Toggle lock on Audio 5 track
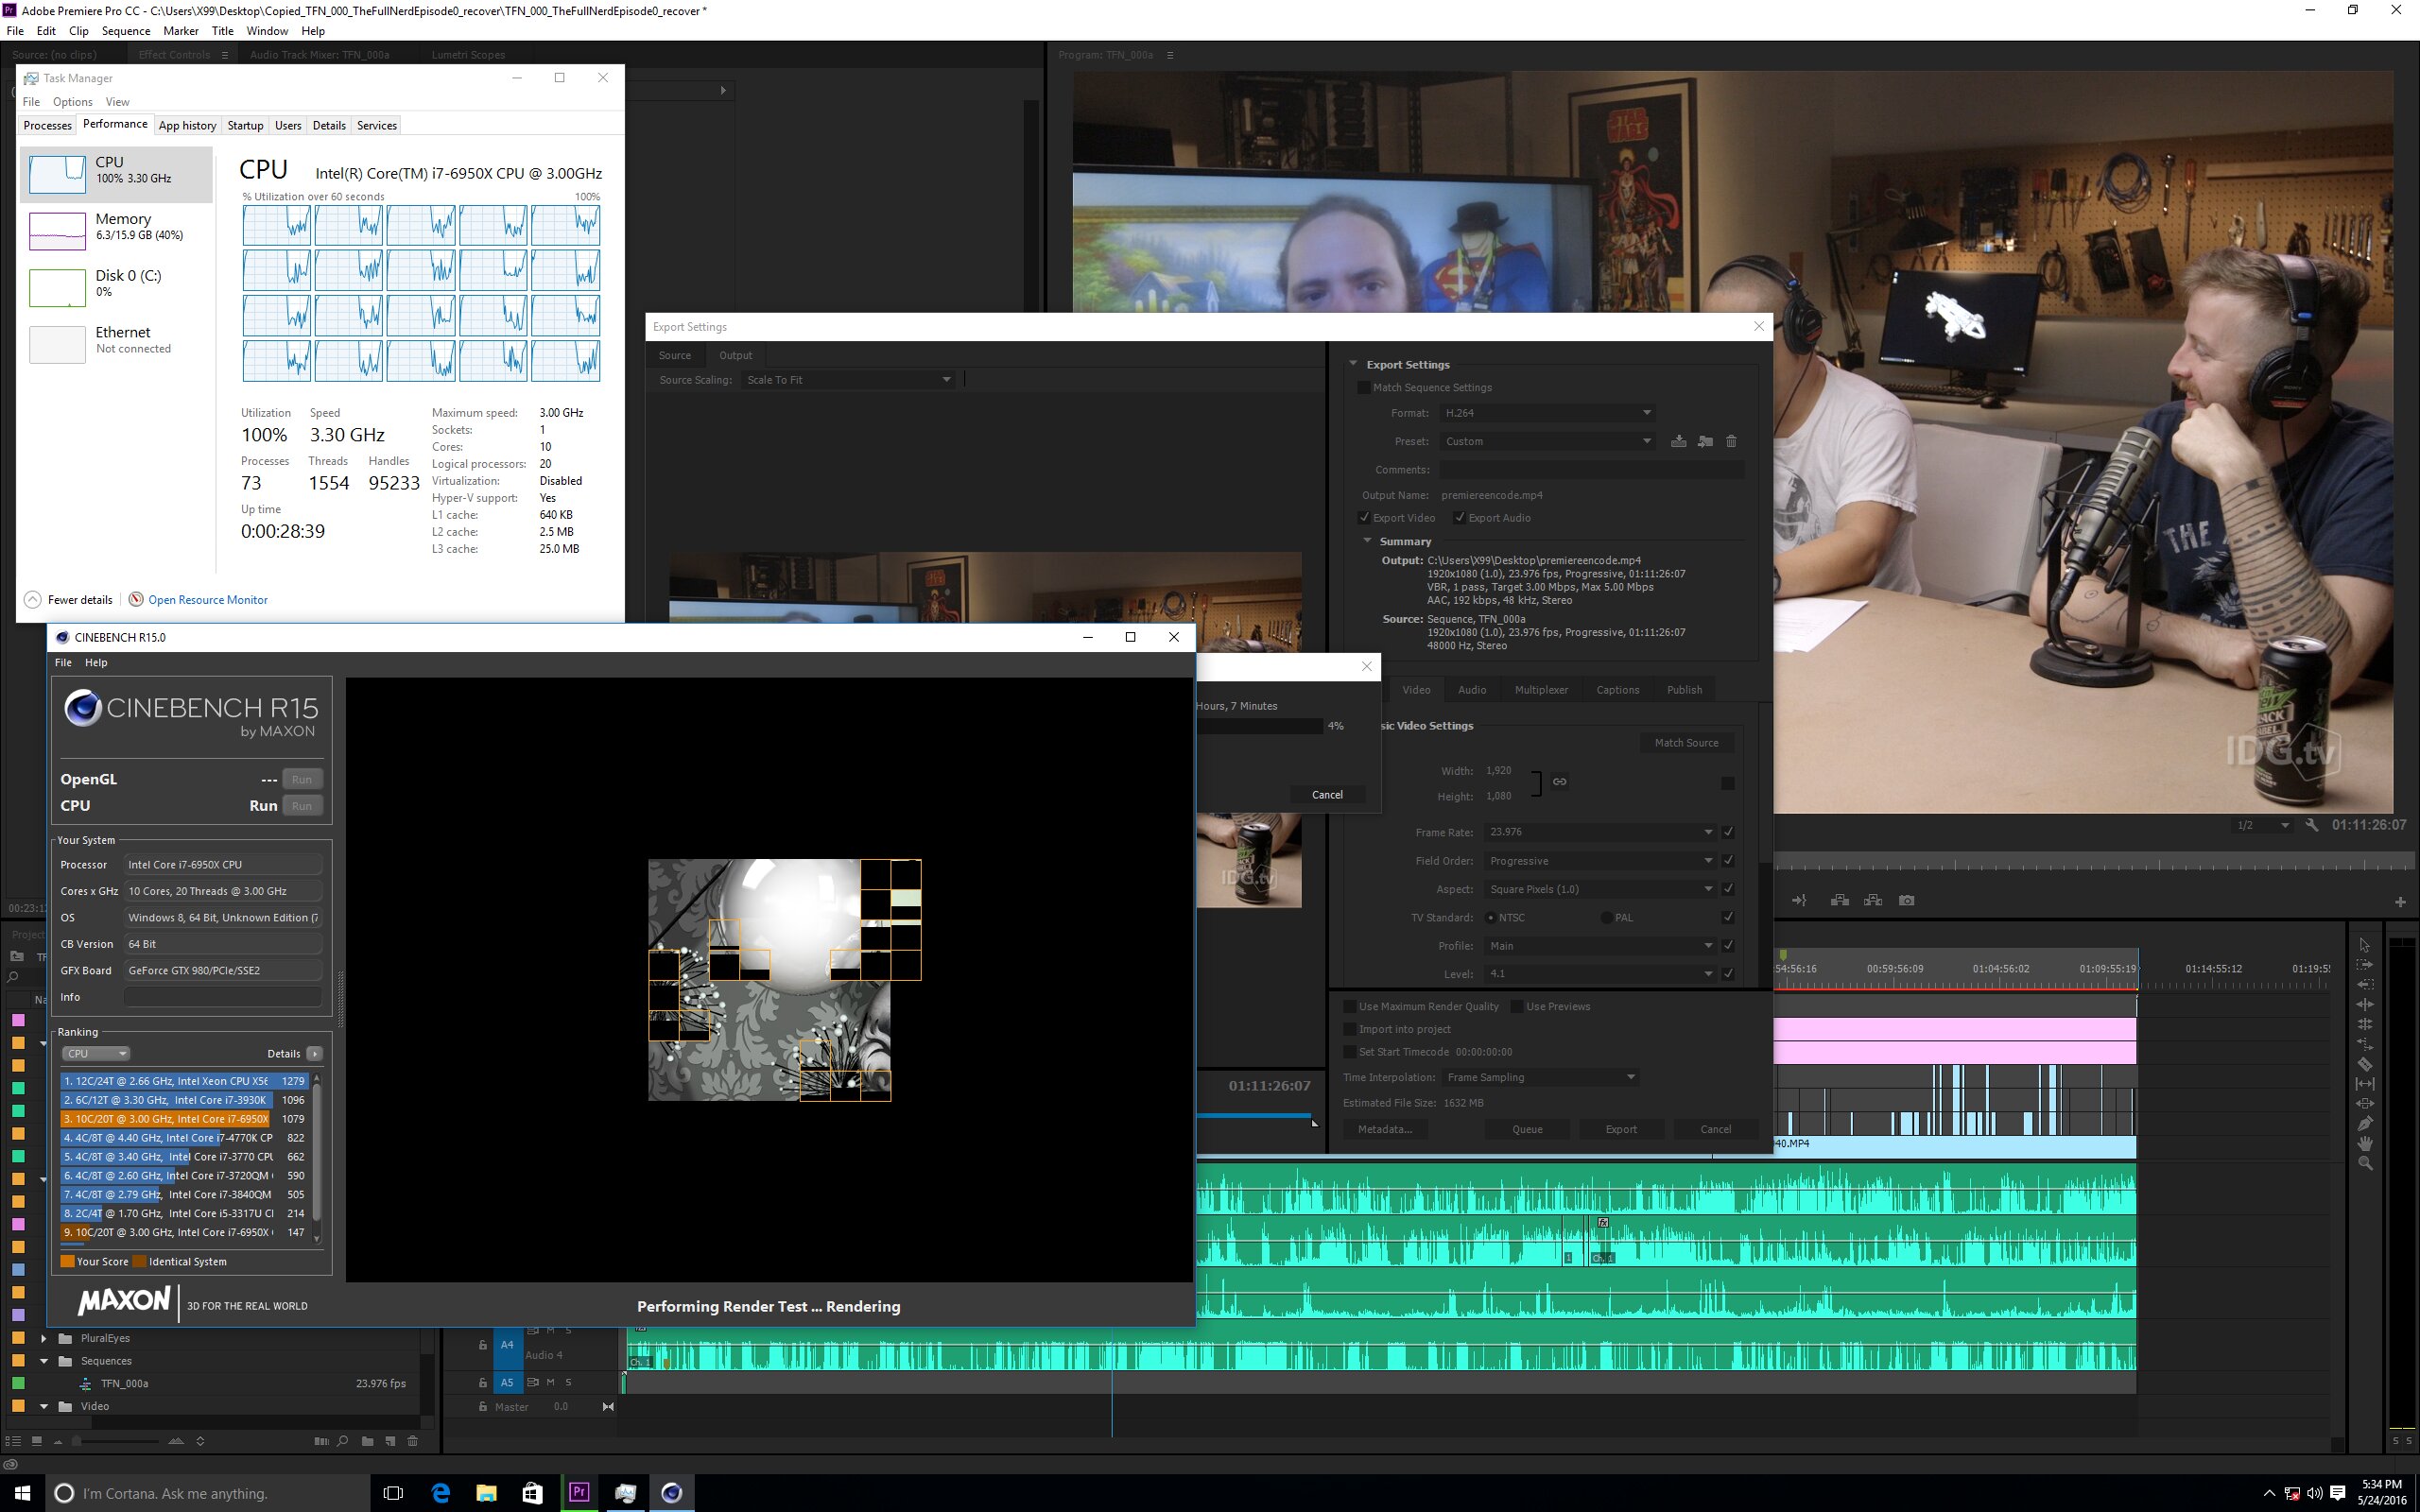 483,1383
